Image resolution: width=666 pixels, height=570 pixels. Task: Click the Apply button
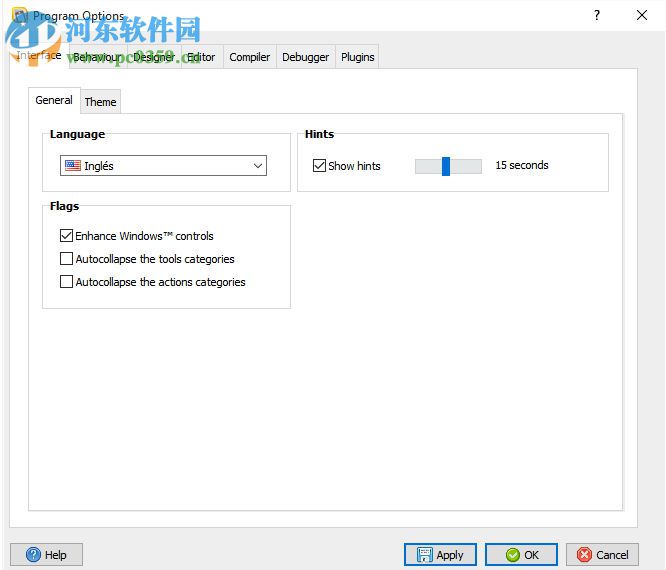click(x=440, y=555)
